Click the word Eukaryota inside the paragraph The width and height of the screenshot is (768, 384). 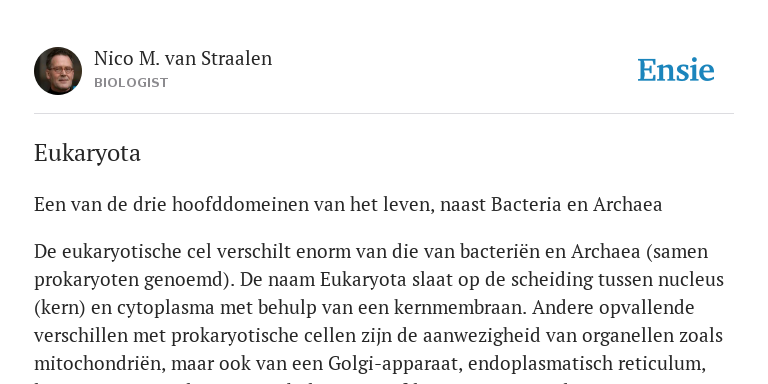point(363,280)
